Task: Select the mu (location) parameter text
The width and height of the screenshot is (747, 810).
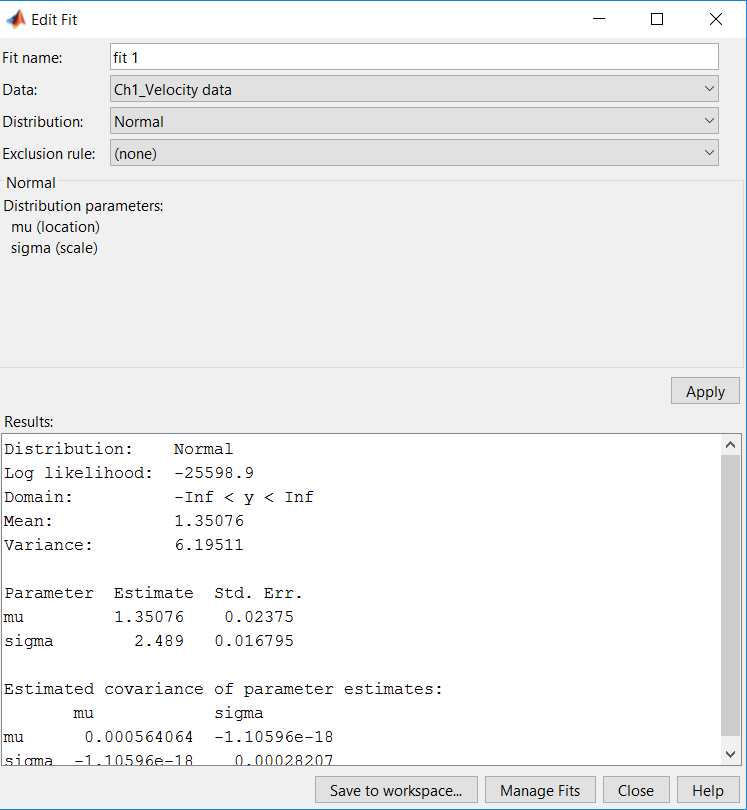Action: point(56,227)
